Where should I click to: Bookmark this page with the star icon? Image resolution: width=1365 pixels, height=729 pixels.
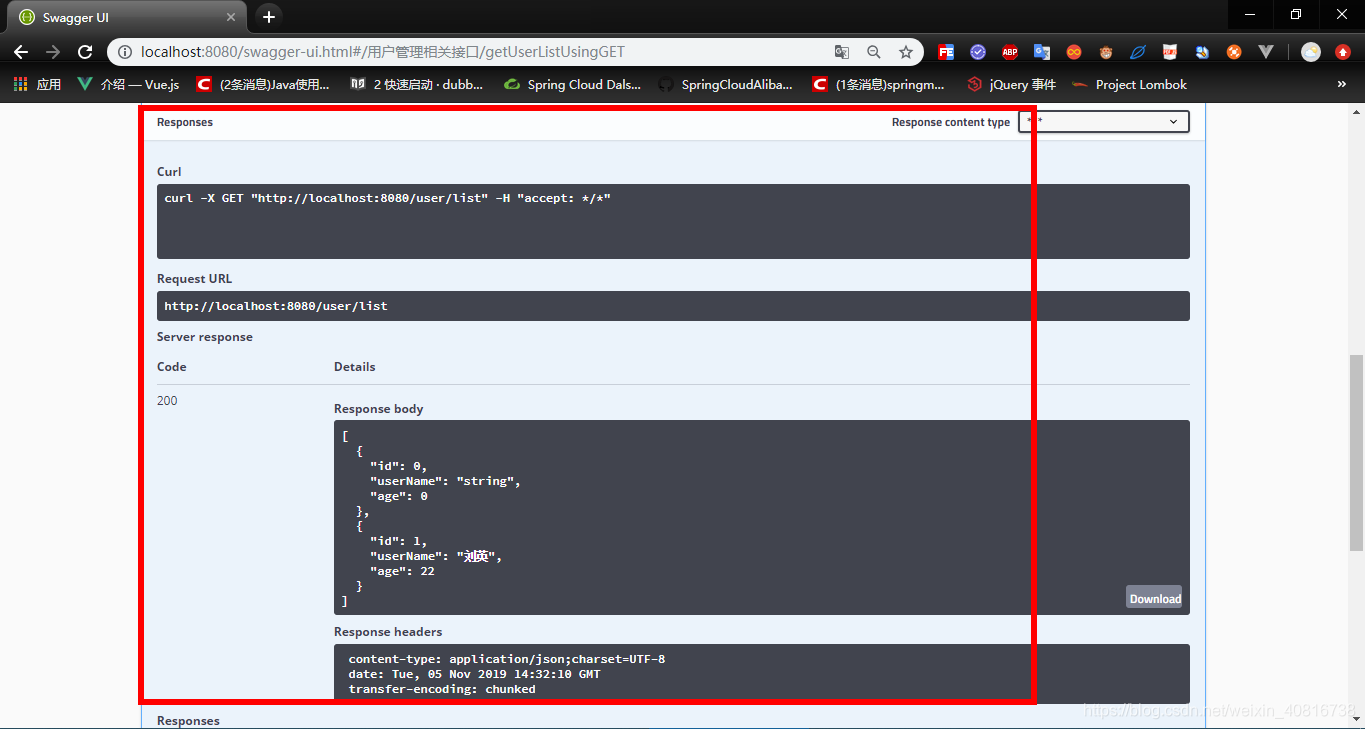tap(906, 52)
